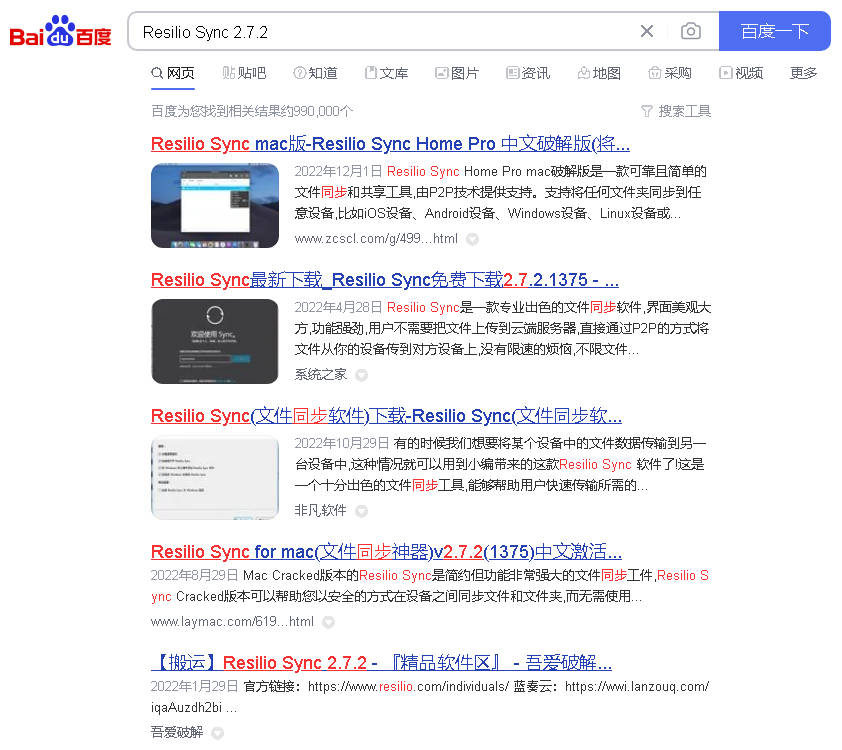Open the www.zcscl.com source URL
Screen dimensions: 842x750
coord(376,238)
